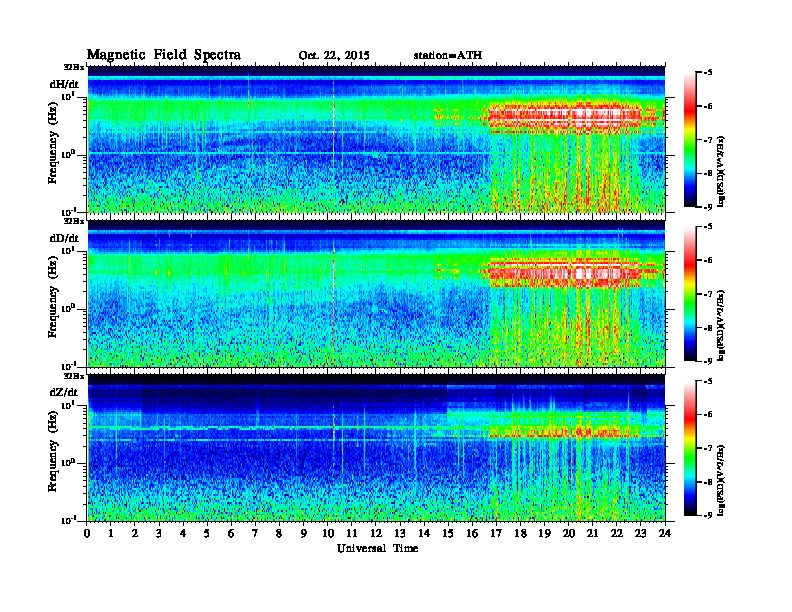This screenshot has height=612, width=792.
Task: Click hour "10" on the Universal Time axis
Action: [328, 533]
